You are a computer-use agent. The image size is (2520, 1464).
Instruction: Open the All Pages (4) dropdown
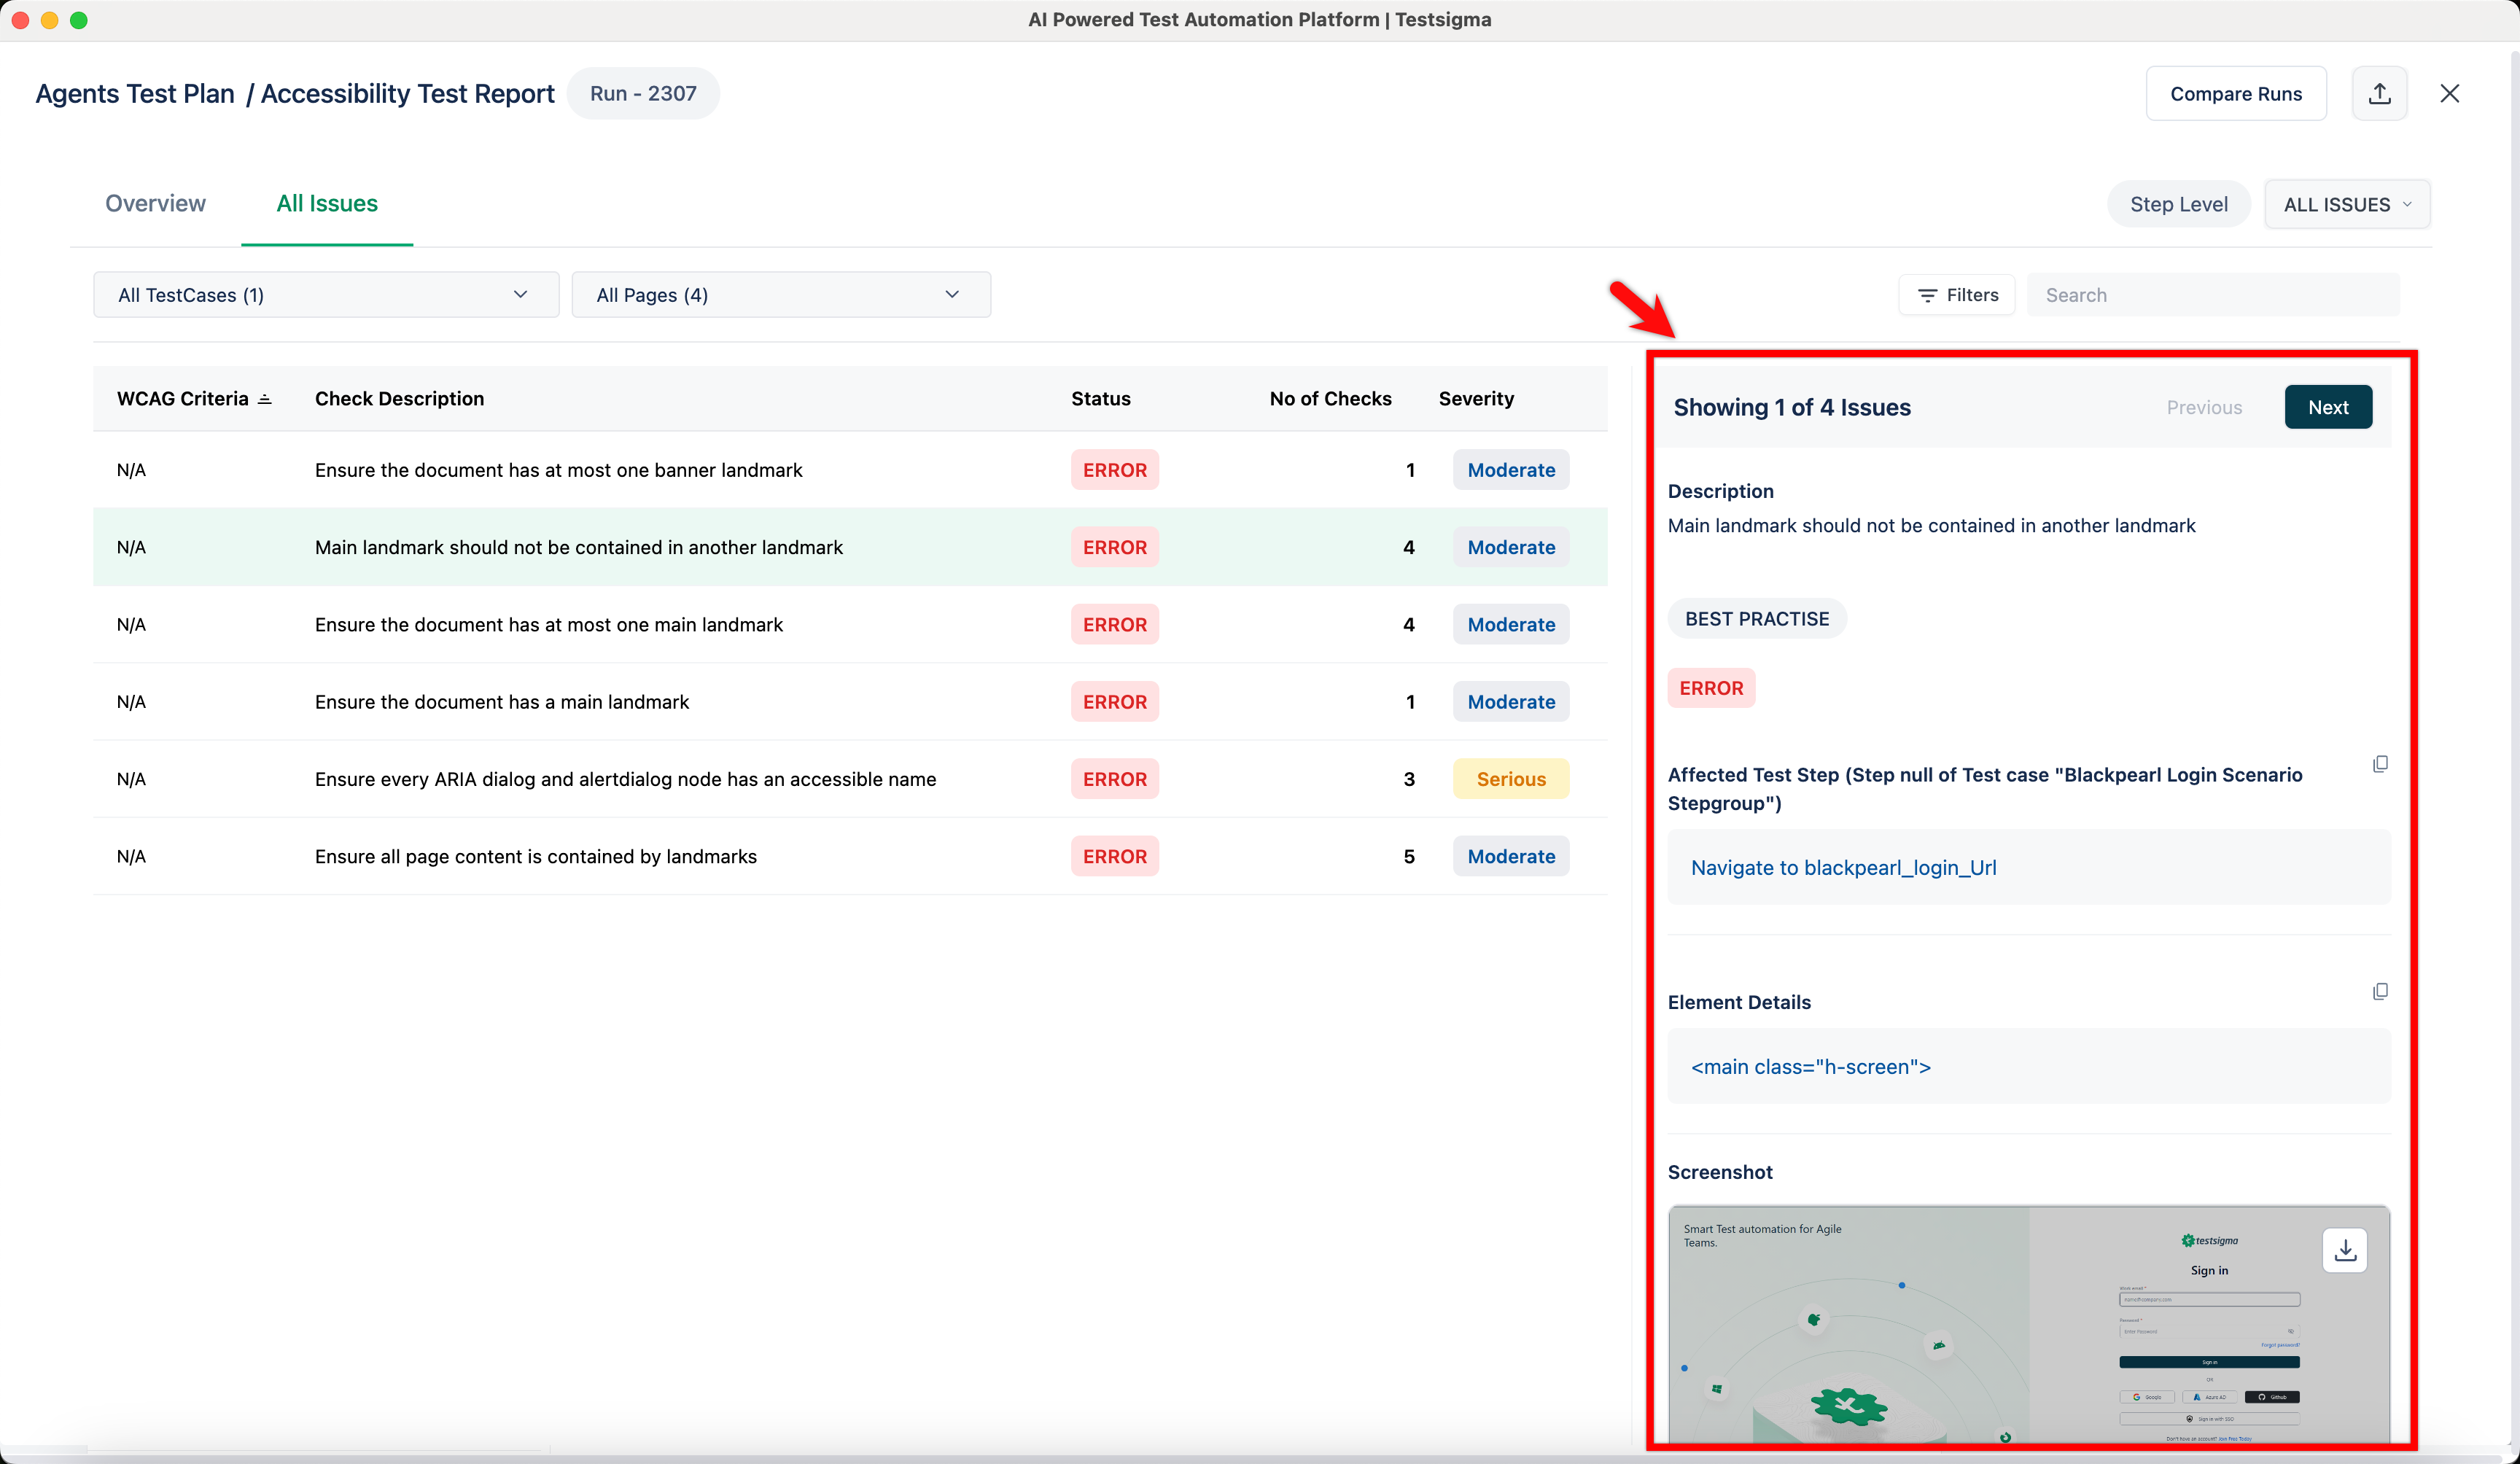[x=780, y=295]
